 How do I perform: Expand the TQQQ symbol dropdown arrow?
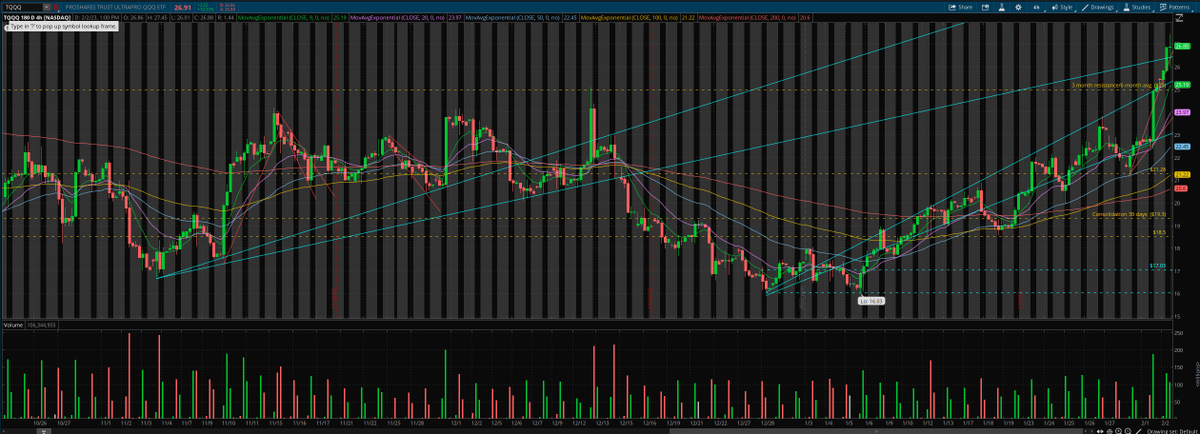pos(46,7)
